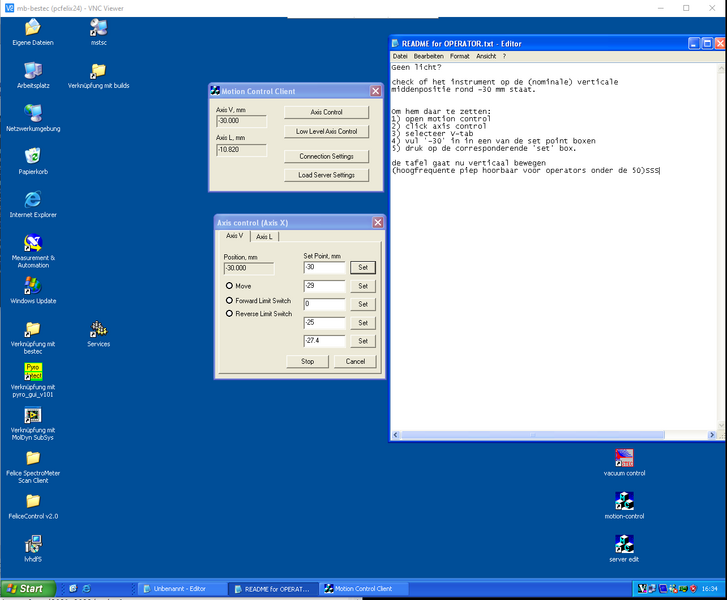
Task: Open the Datei menu in Editor
Action: 400,56
